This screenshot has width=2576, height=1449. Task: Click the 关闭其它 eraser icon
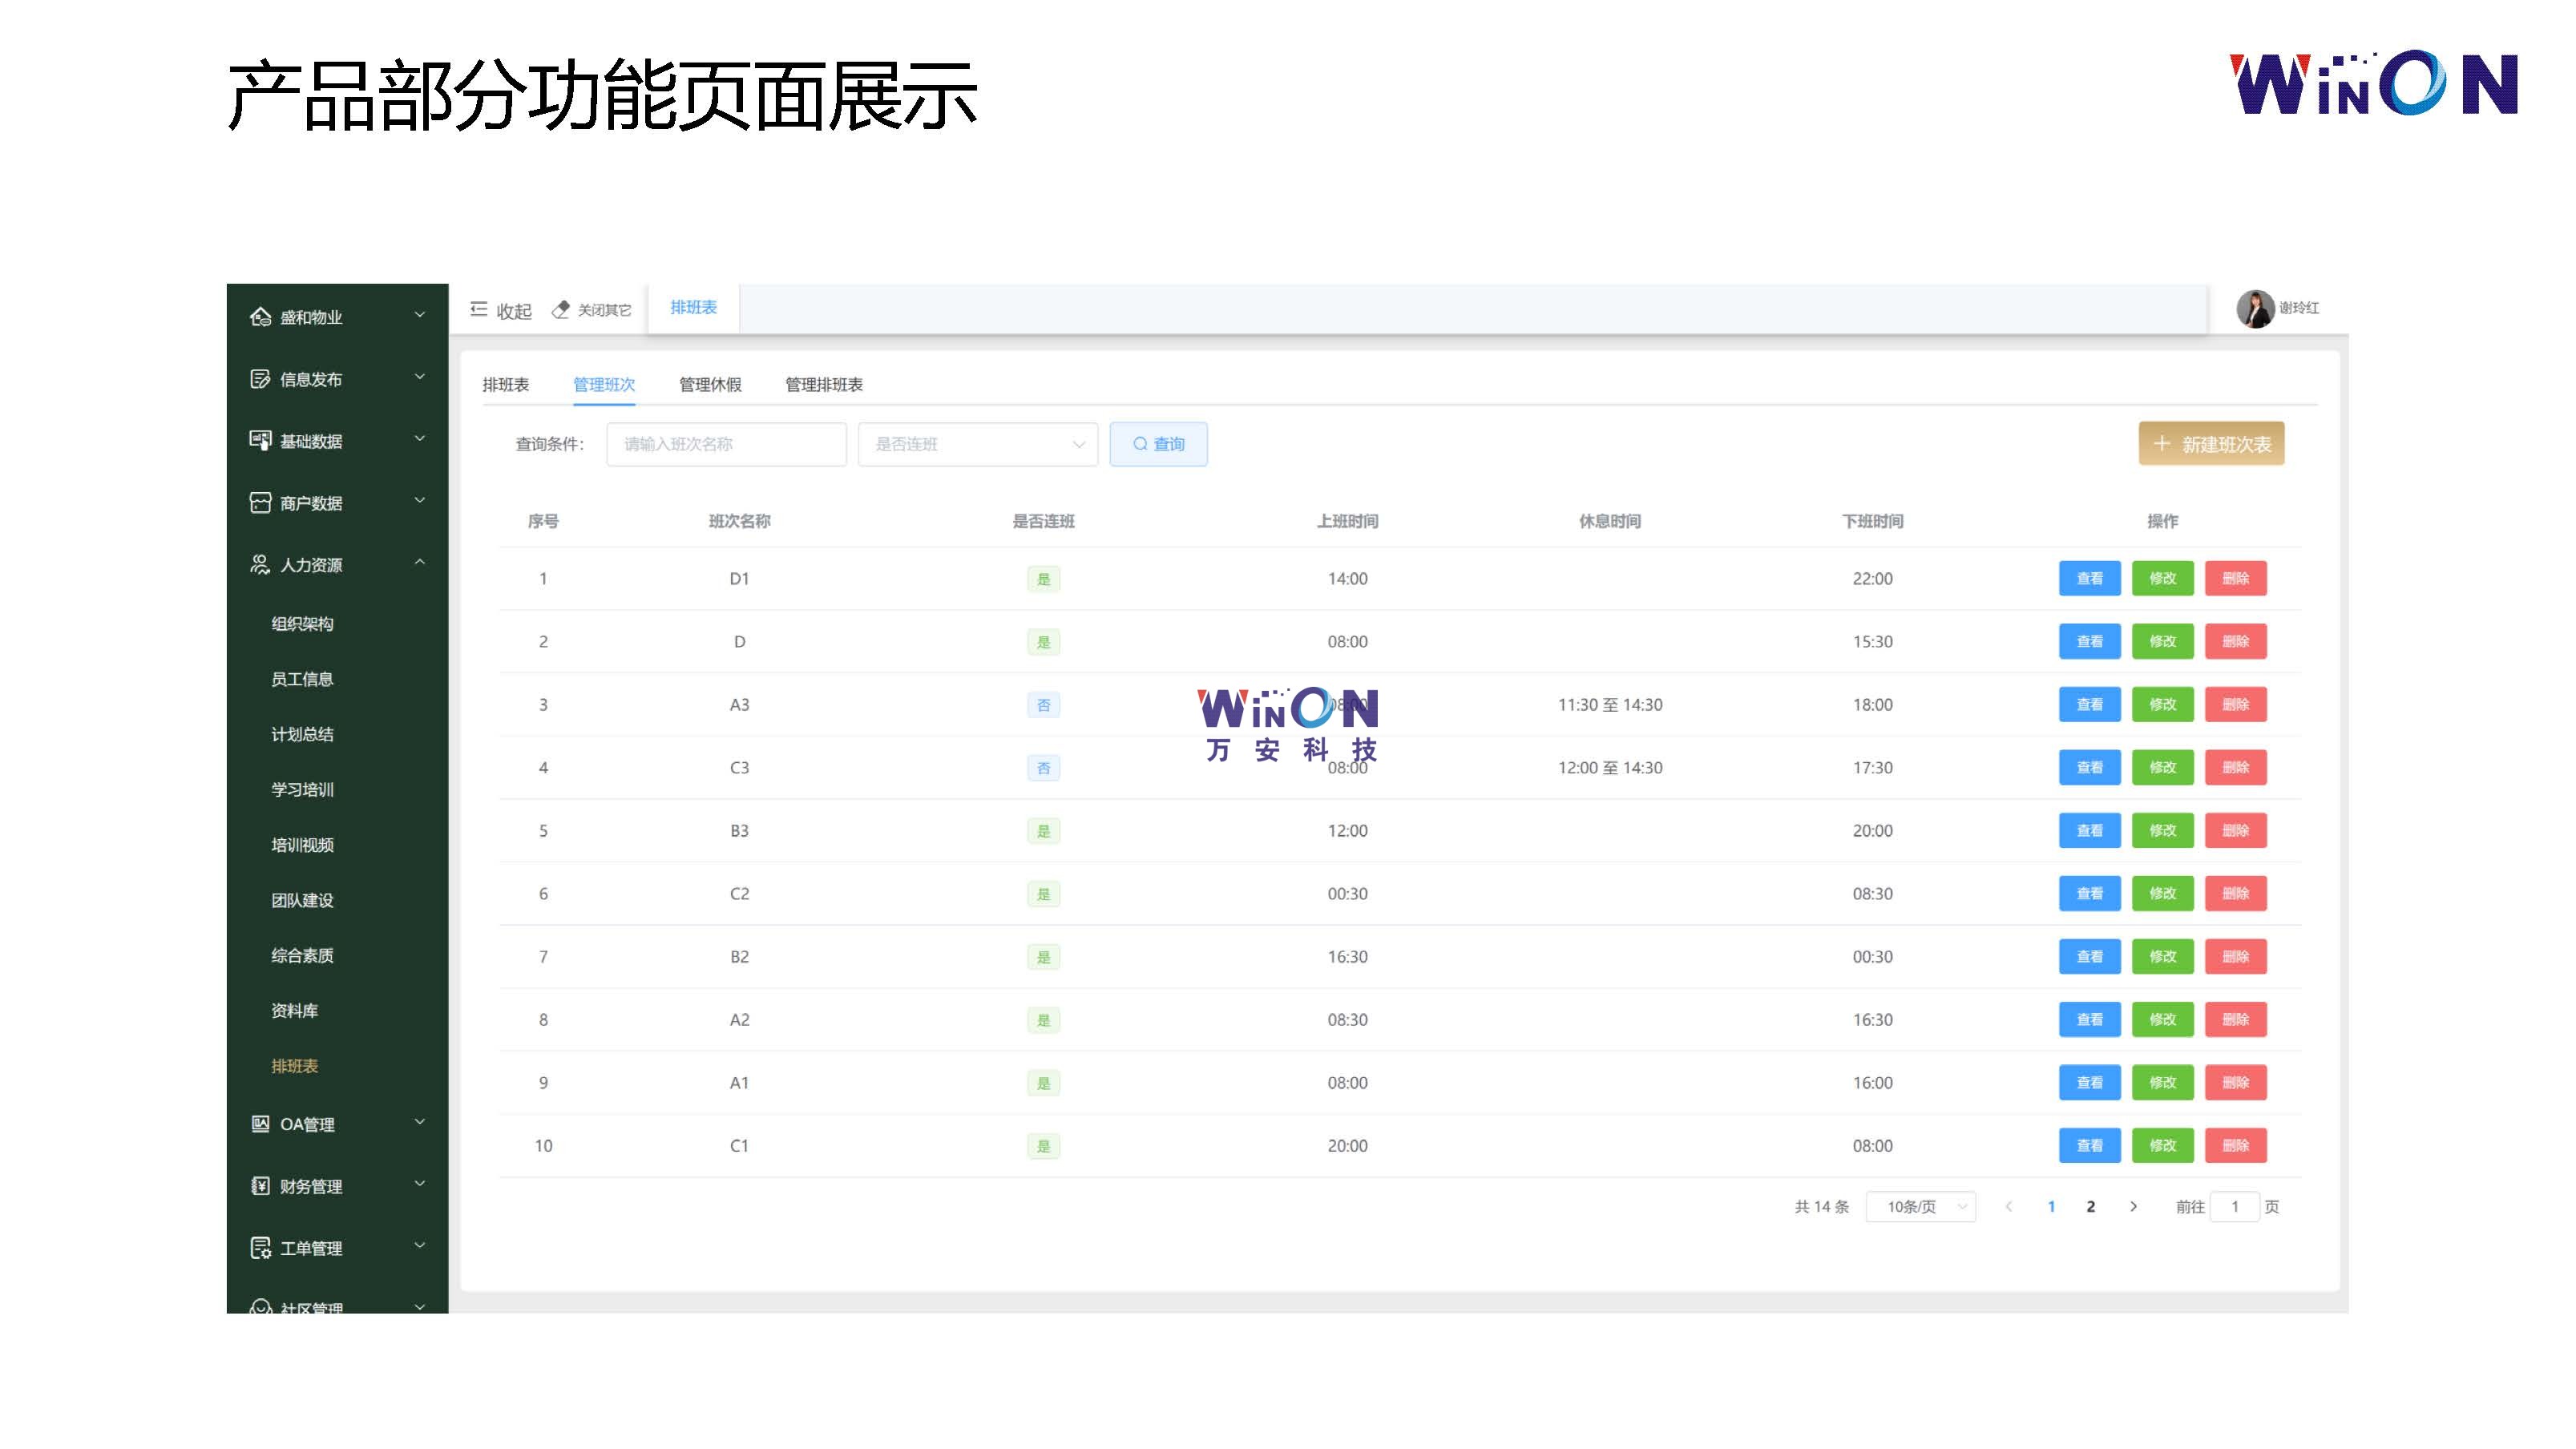(x=561, y=310)
